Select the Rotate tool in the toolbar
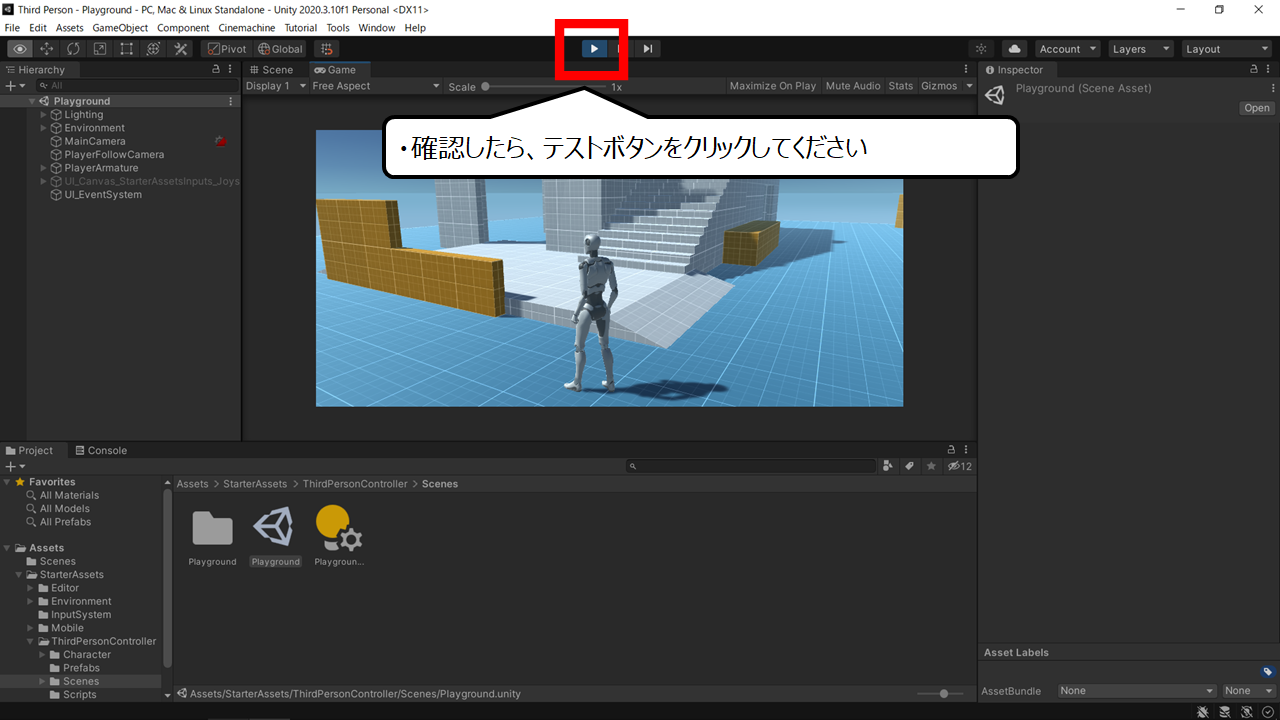This screenshot has width=1280, height=720. pos(74,49)
